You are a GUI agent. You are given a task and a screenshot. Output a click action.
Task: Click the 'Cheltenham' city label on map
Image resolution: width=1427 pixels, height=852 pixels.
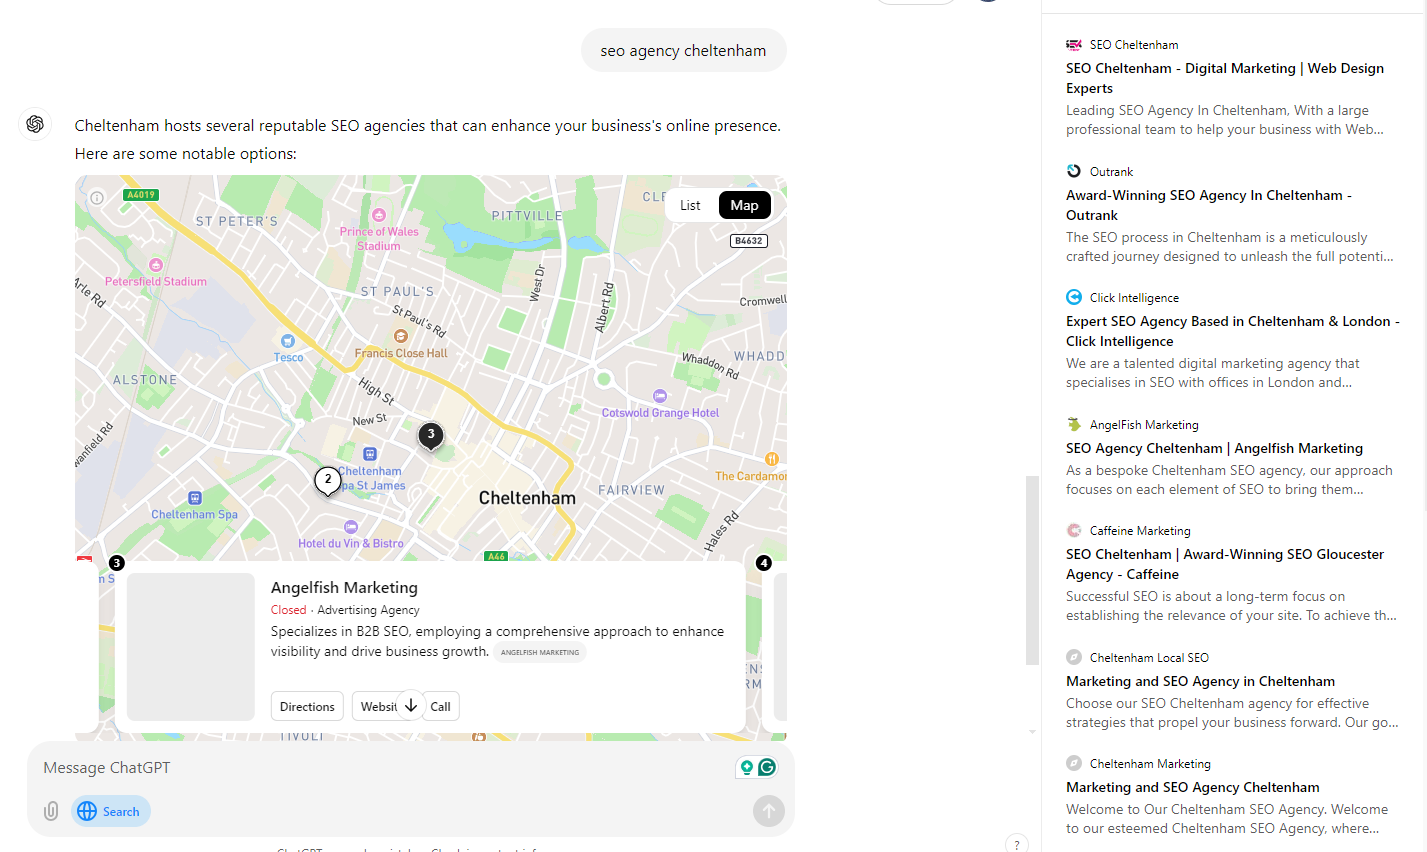pyautogui.click(x=527, y=498)
